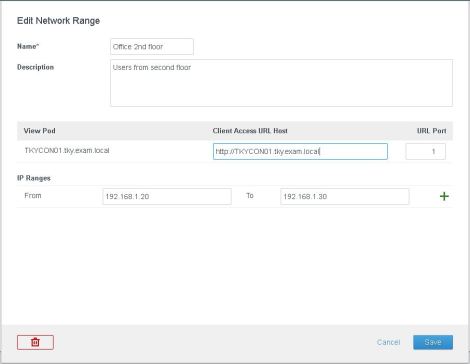Edit the From IP address 192.168.1.20

tap(167, 196)
